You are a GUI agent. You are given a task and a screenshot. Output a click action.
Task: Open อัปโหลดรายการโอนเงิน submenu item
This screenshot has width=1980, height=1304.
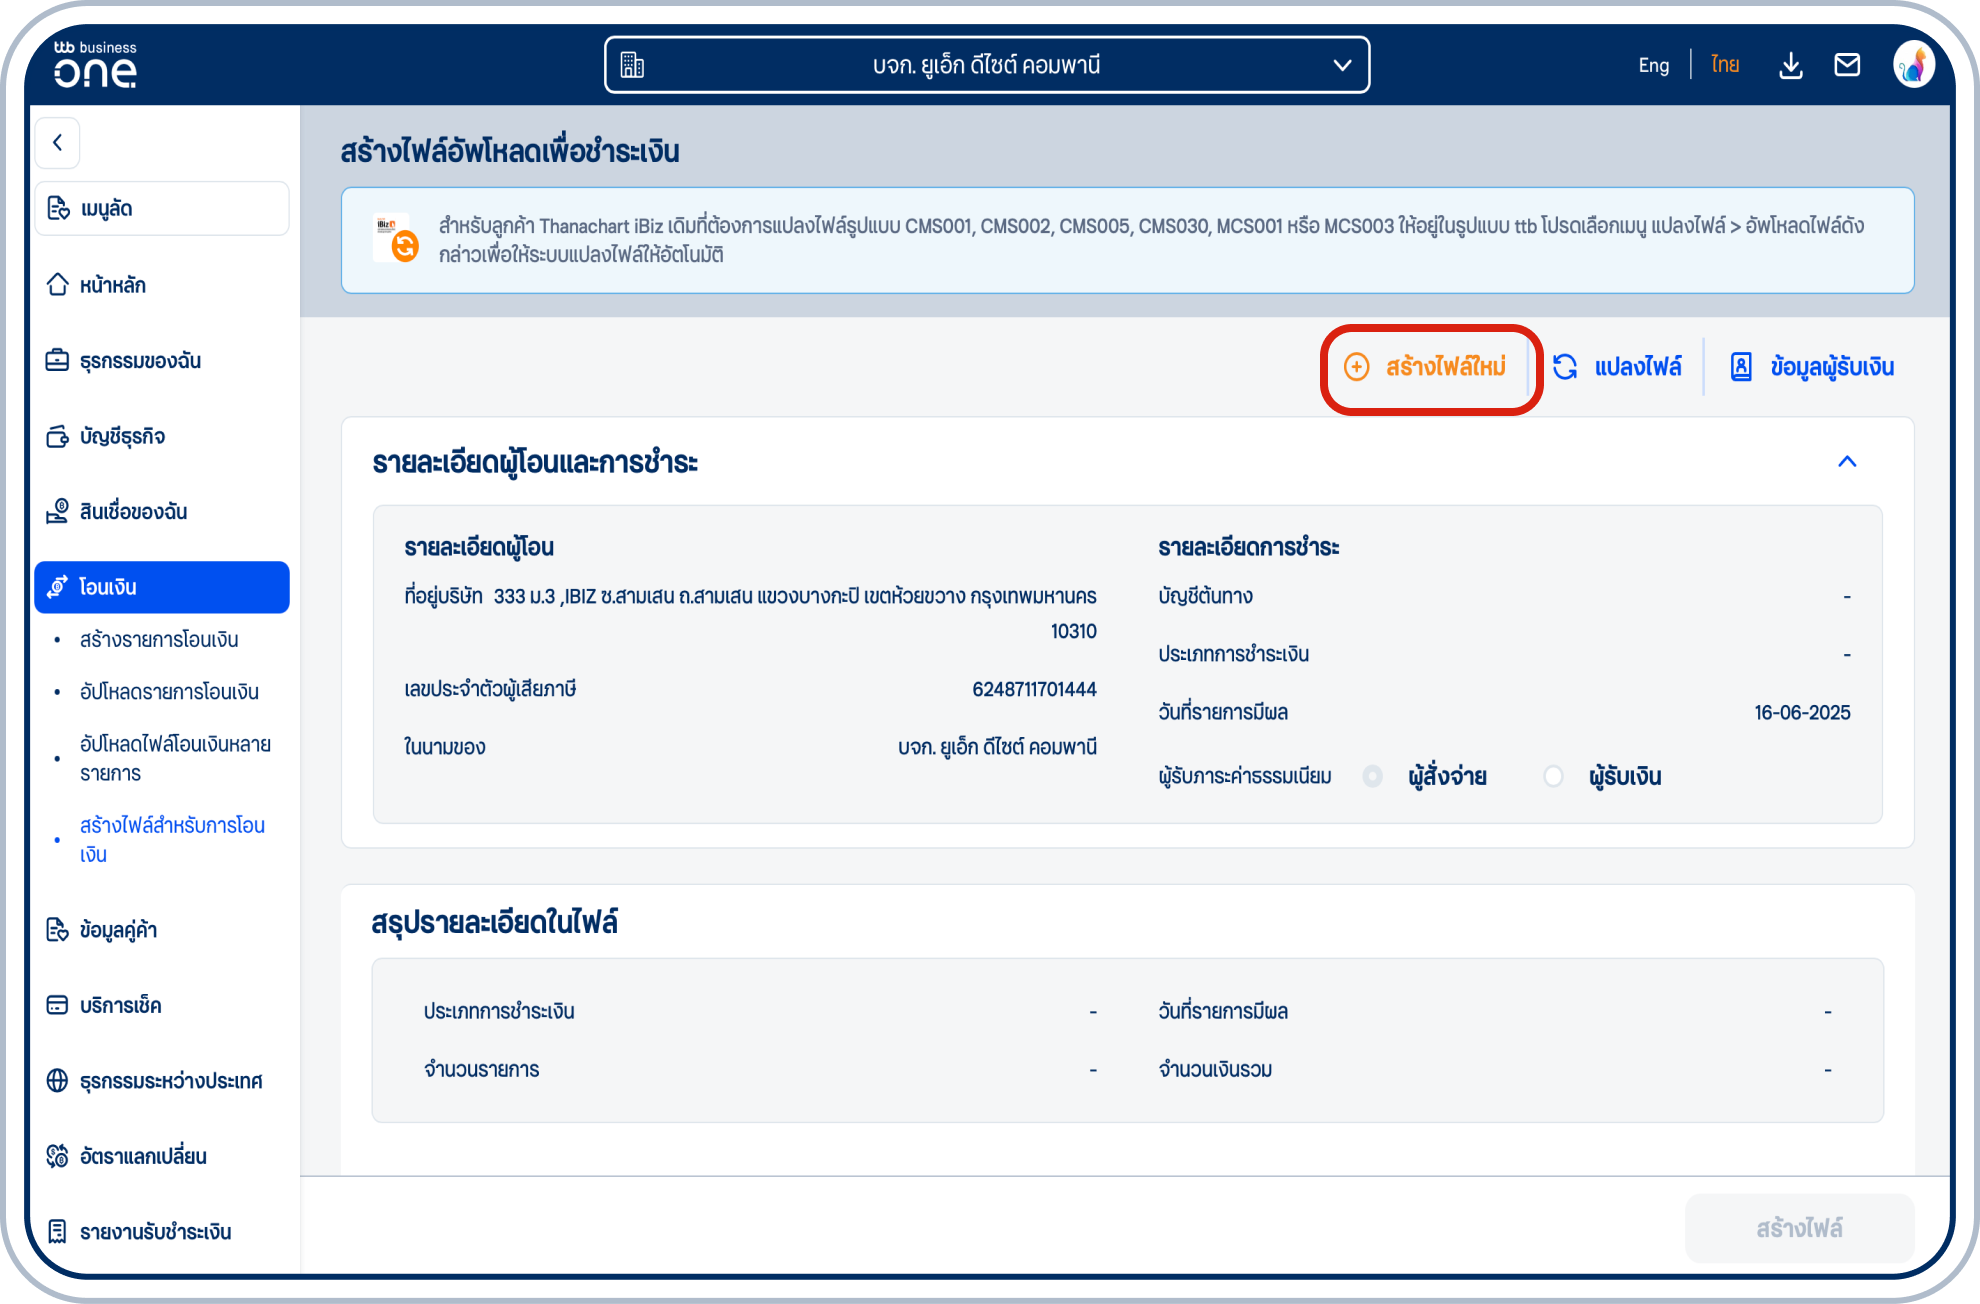pos(169,692)
